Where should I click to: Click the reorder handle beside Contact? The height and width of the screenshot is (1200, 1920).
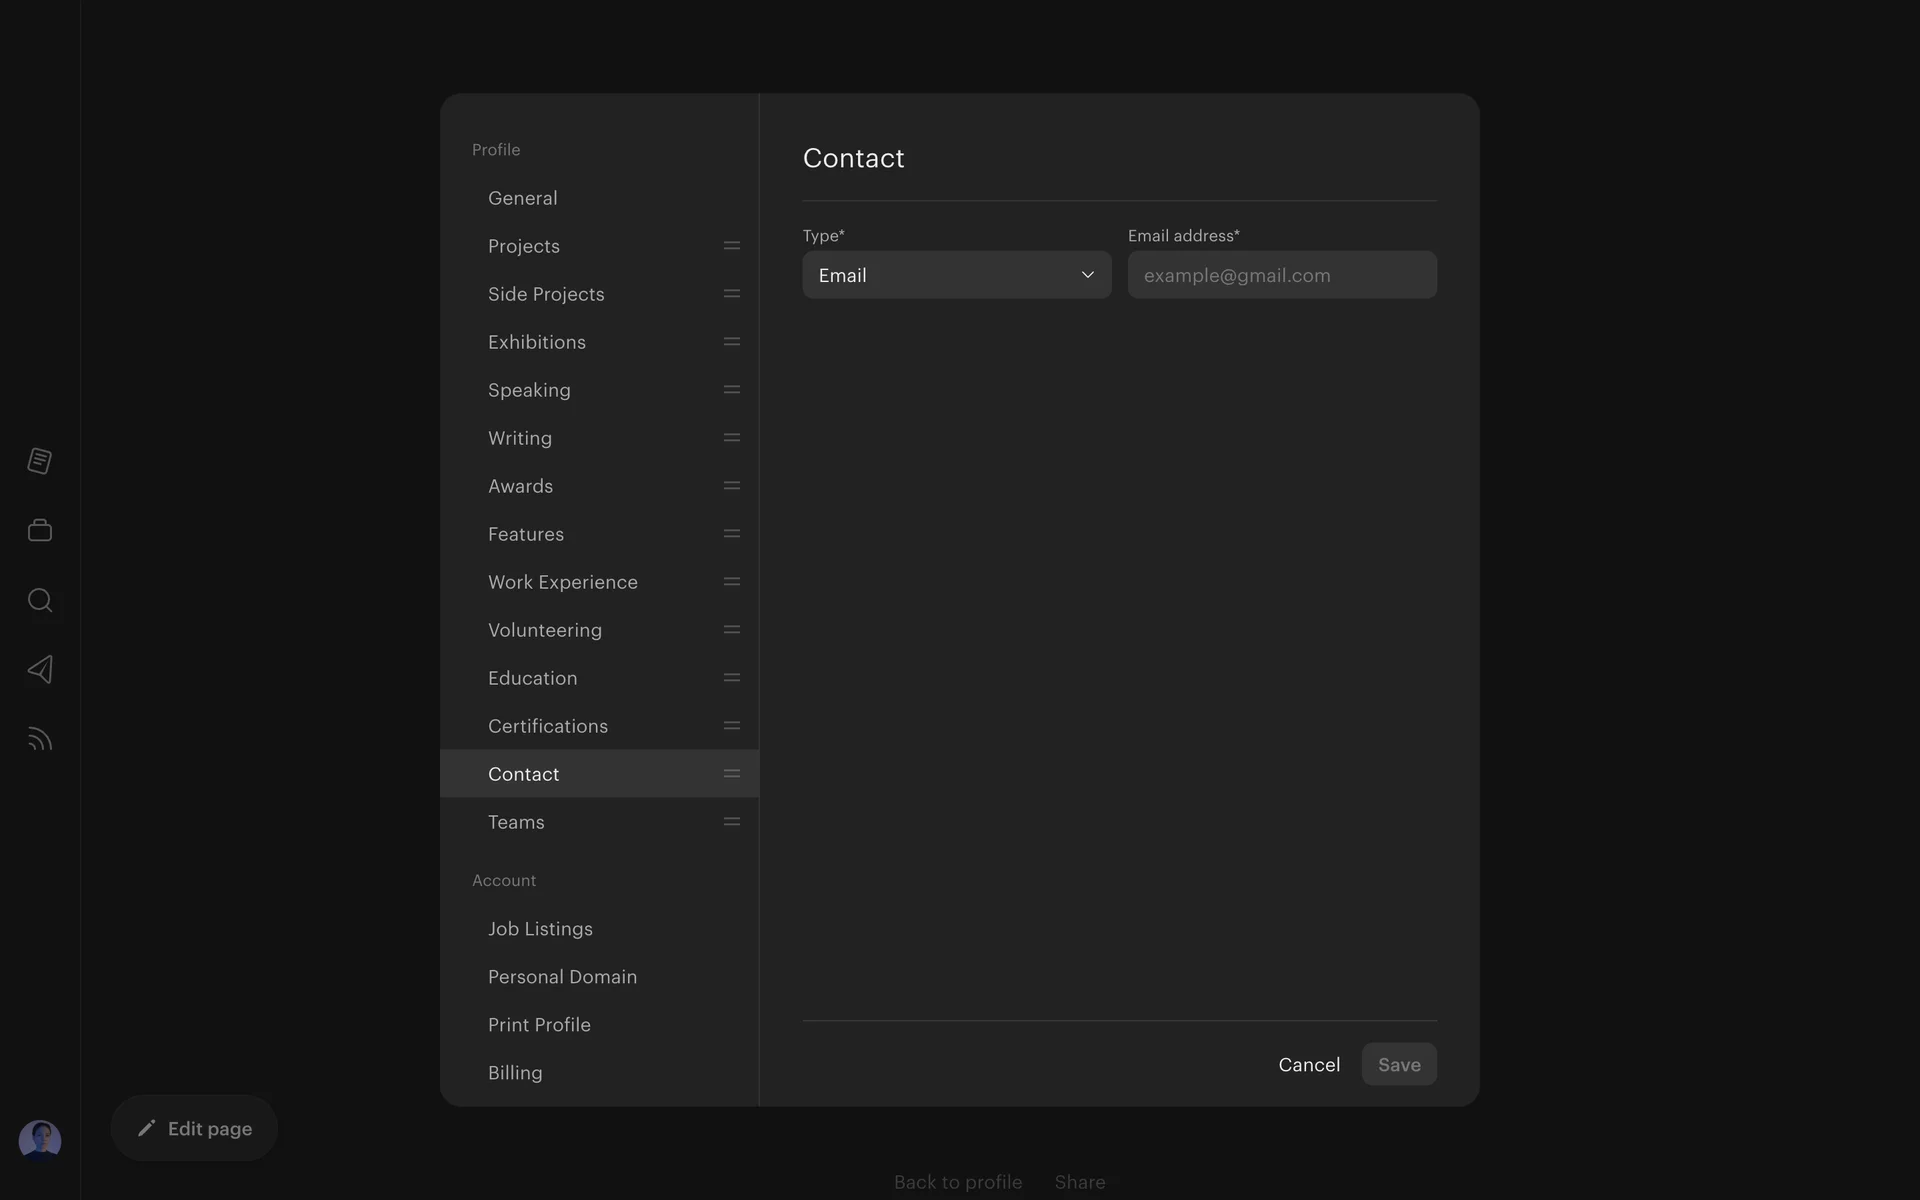[x=732, y=774]
